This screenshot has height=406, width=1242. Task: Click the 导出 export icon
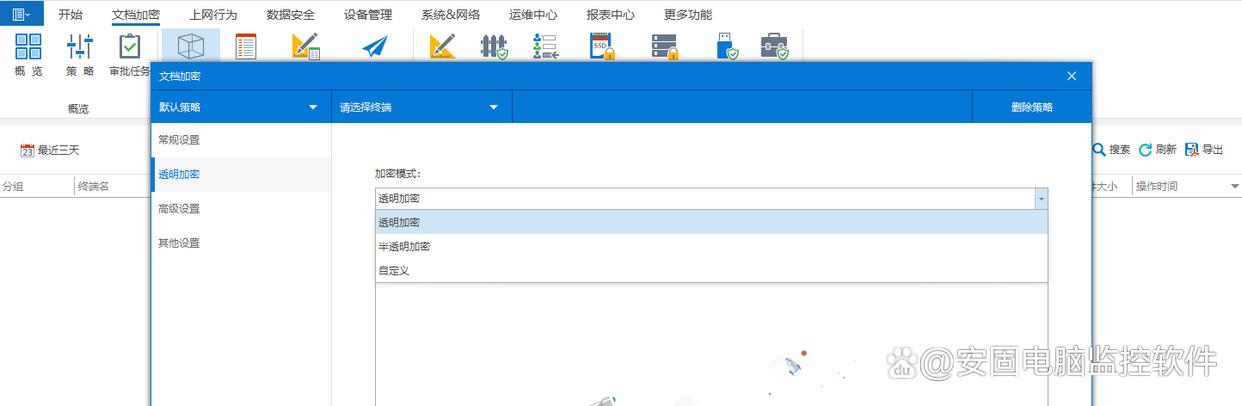pyautogui.click(x=1191, y=149)
